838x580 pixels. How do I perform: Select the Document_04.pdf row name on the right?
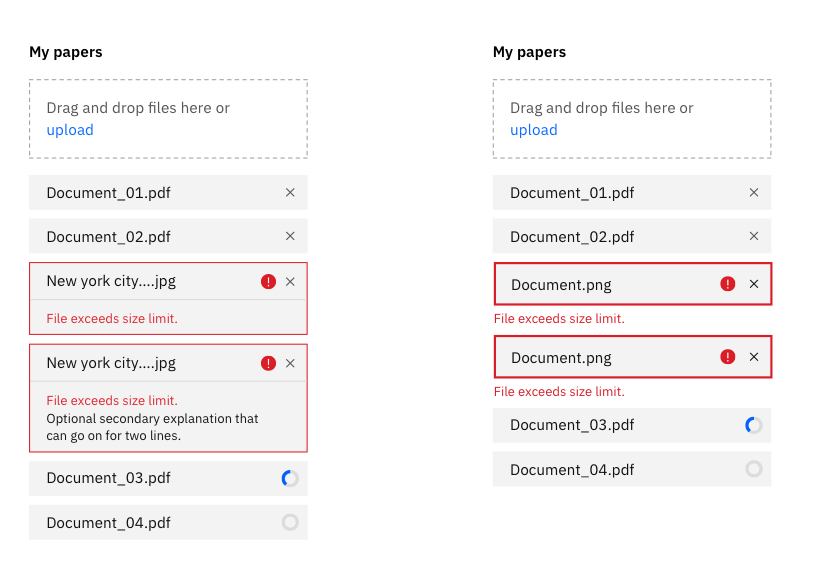(x=572, y=470)
